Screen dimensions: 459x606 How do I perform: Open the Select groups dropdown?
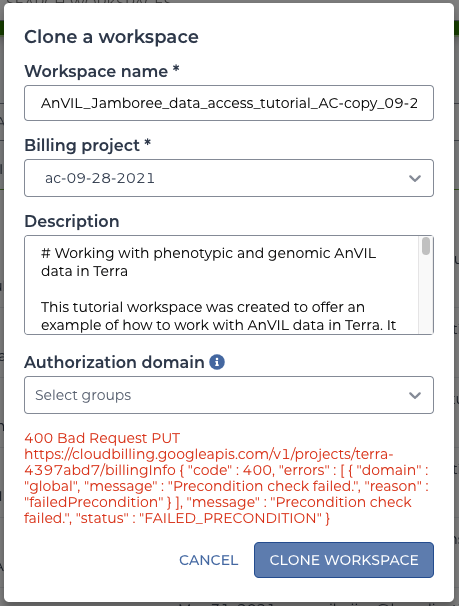[x=229, y=395]
